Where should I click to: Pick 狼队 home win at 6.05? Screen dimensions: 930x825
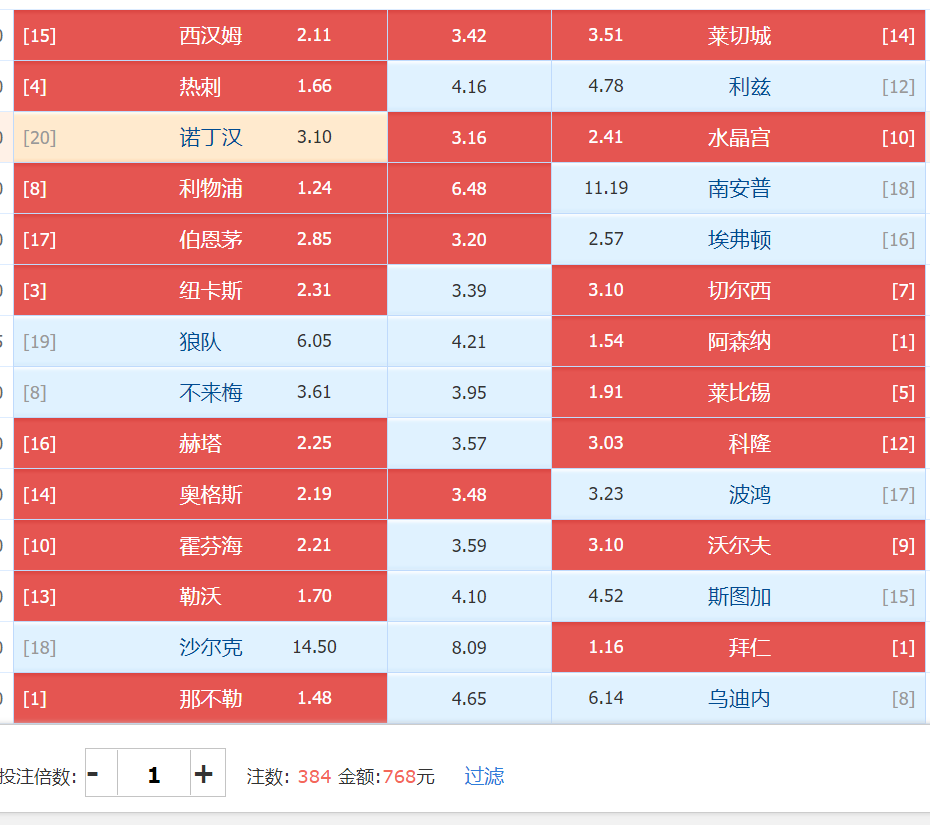coord(200,342)
